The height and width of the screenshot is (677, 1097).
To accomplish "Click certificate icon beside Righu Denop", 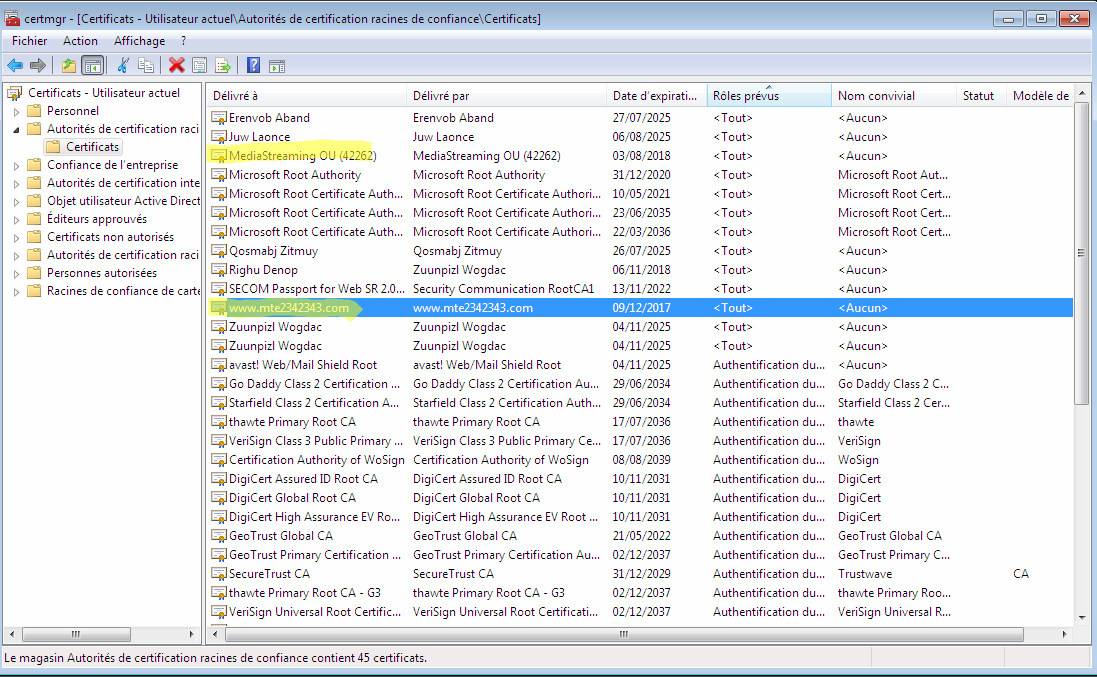I will click(x=219, y=270).
